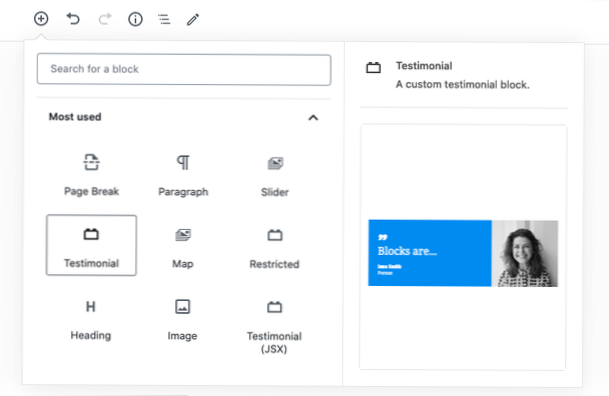Click the Testimonial title in preview panel

(424, 66)
